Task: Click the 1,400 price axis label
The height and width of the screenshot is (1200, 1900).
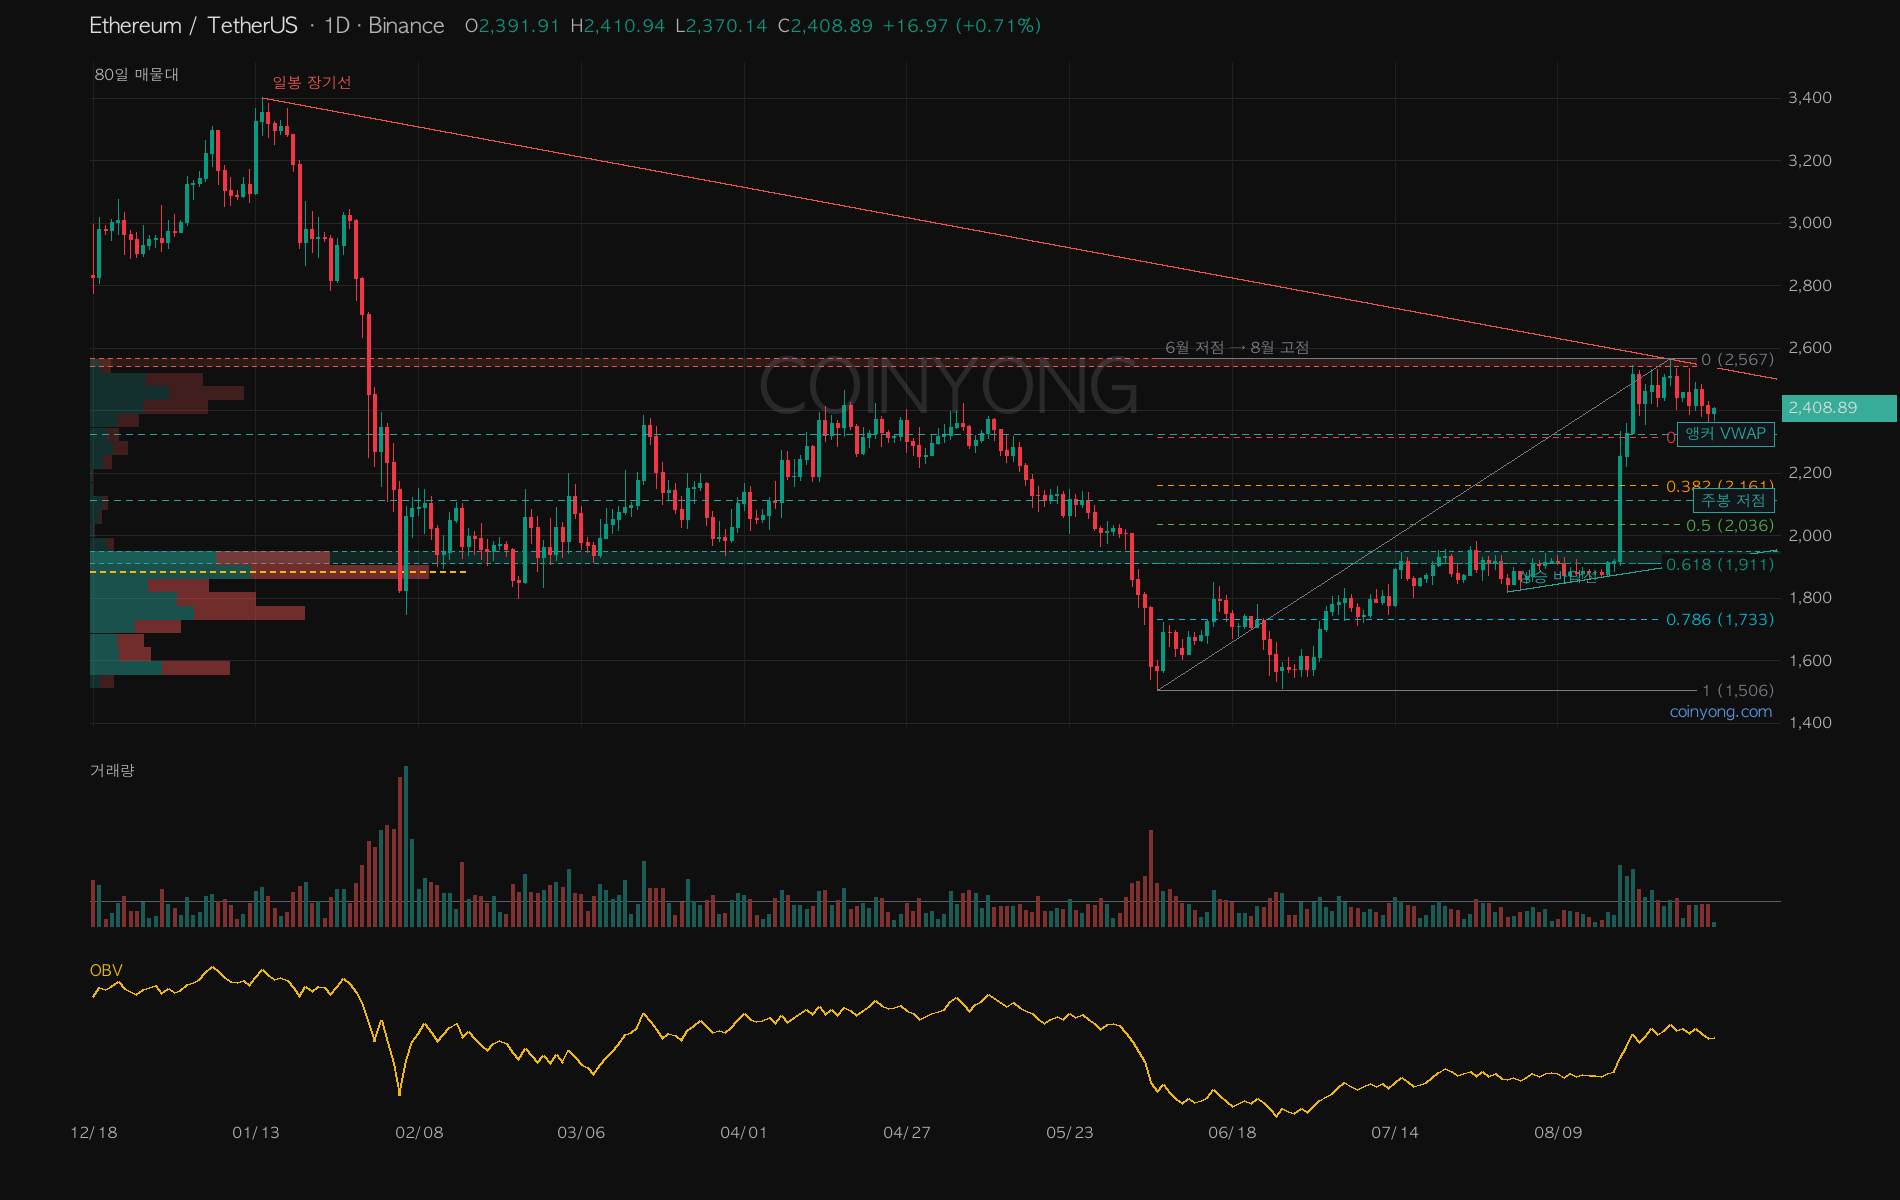Action: click(x=1810, y=723)
